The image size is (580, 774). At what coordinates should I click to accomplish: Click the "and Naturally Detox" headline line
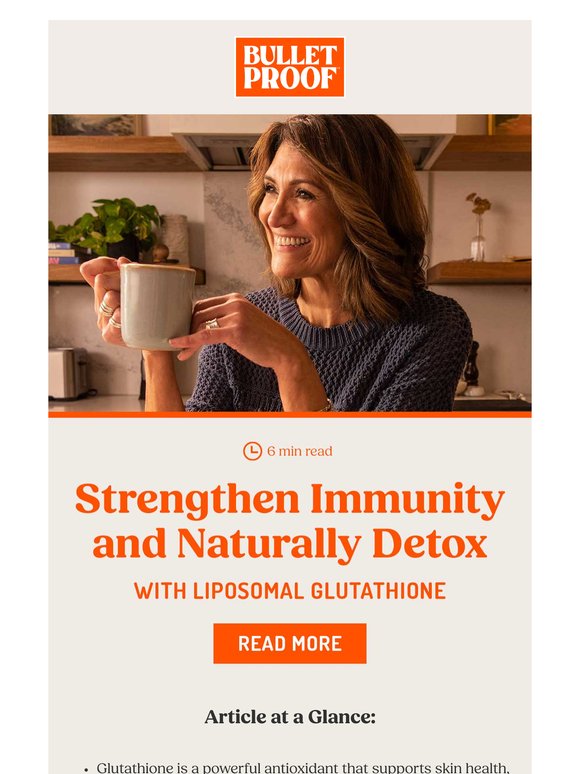[x=290, y=544]
